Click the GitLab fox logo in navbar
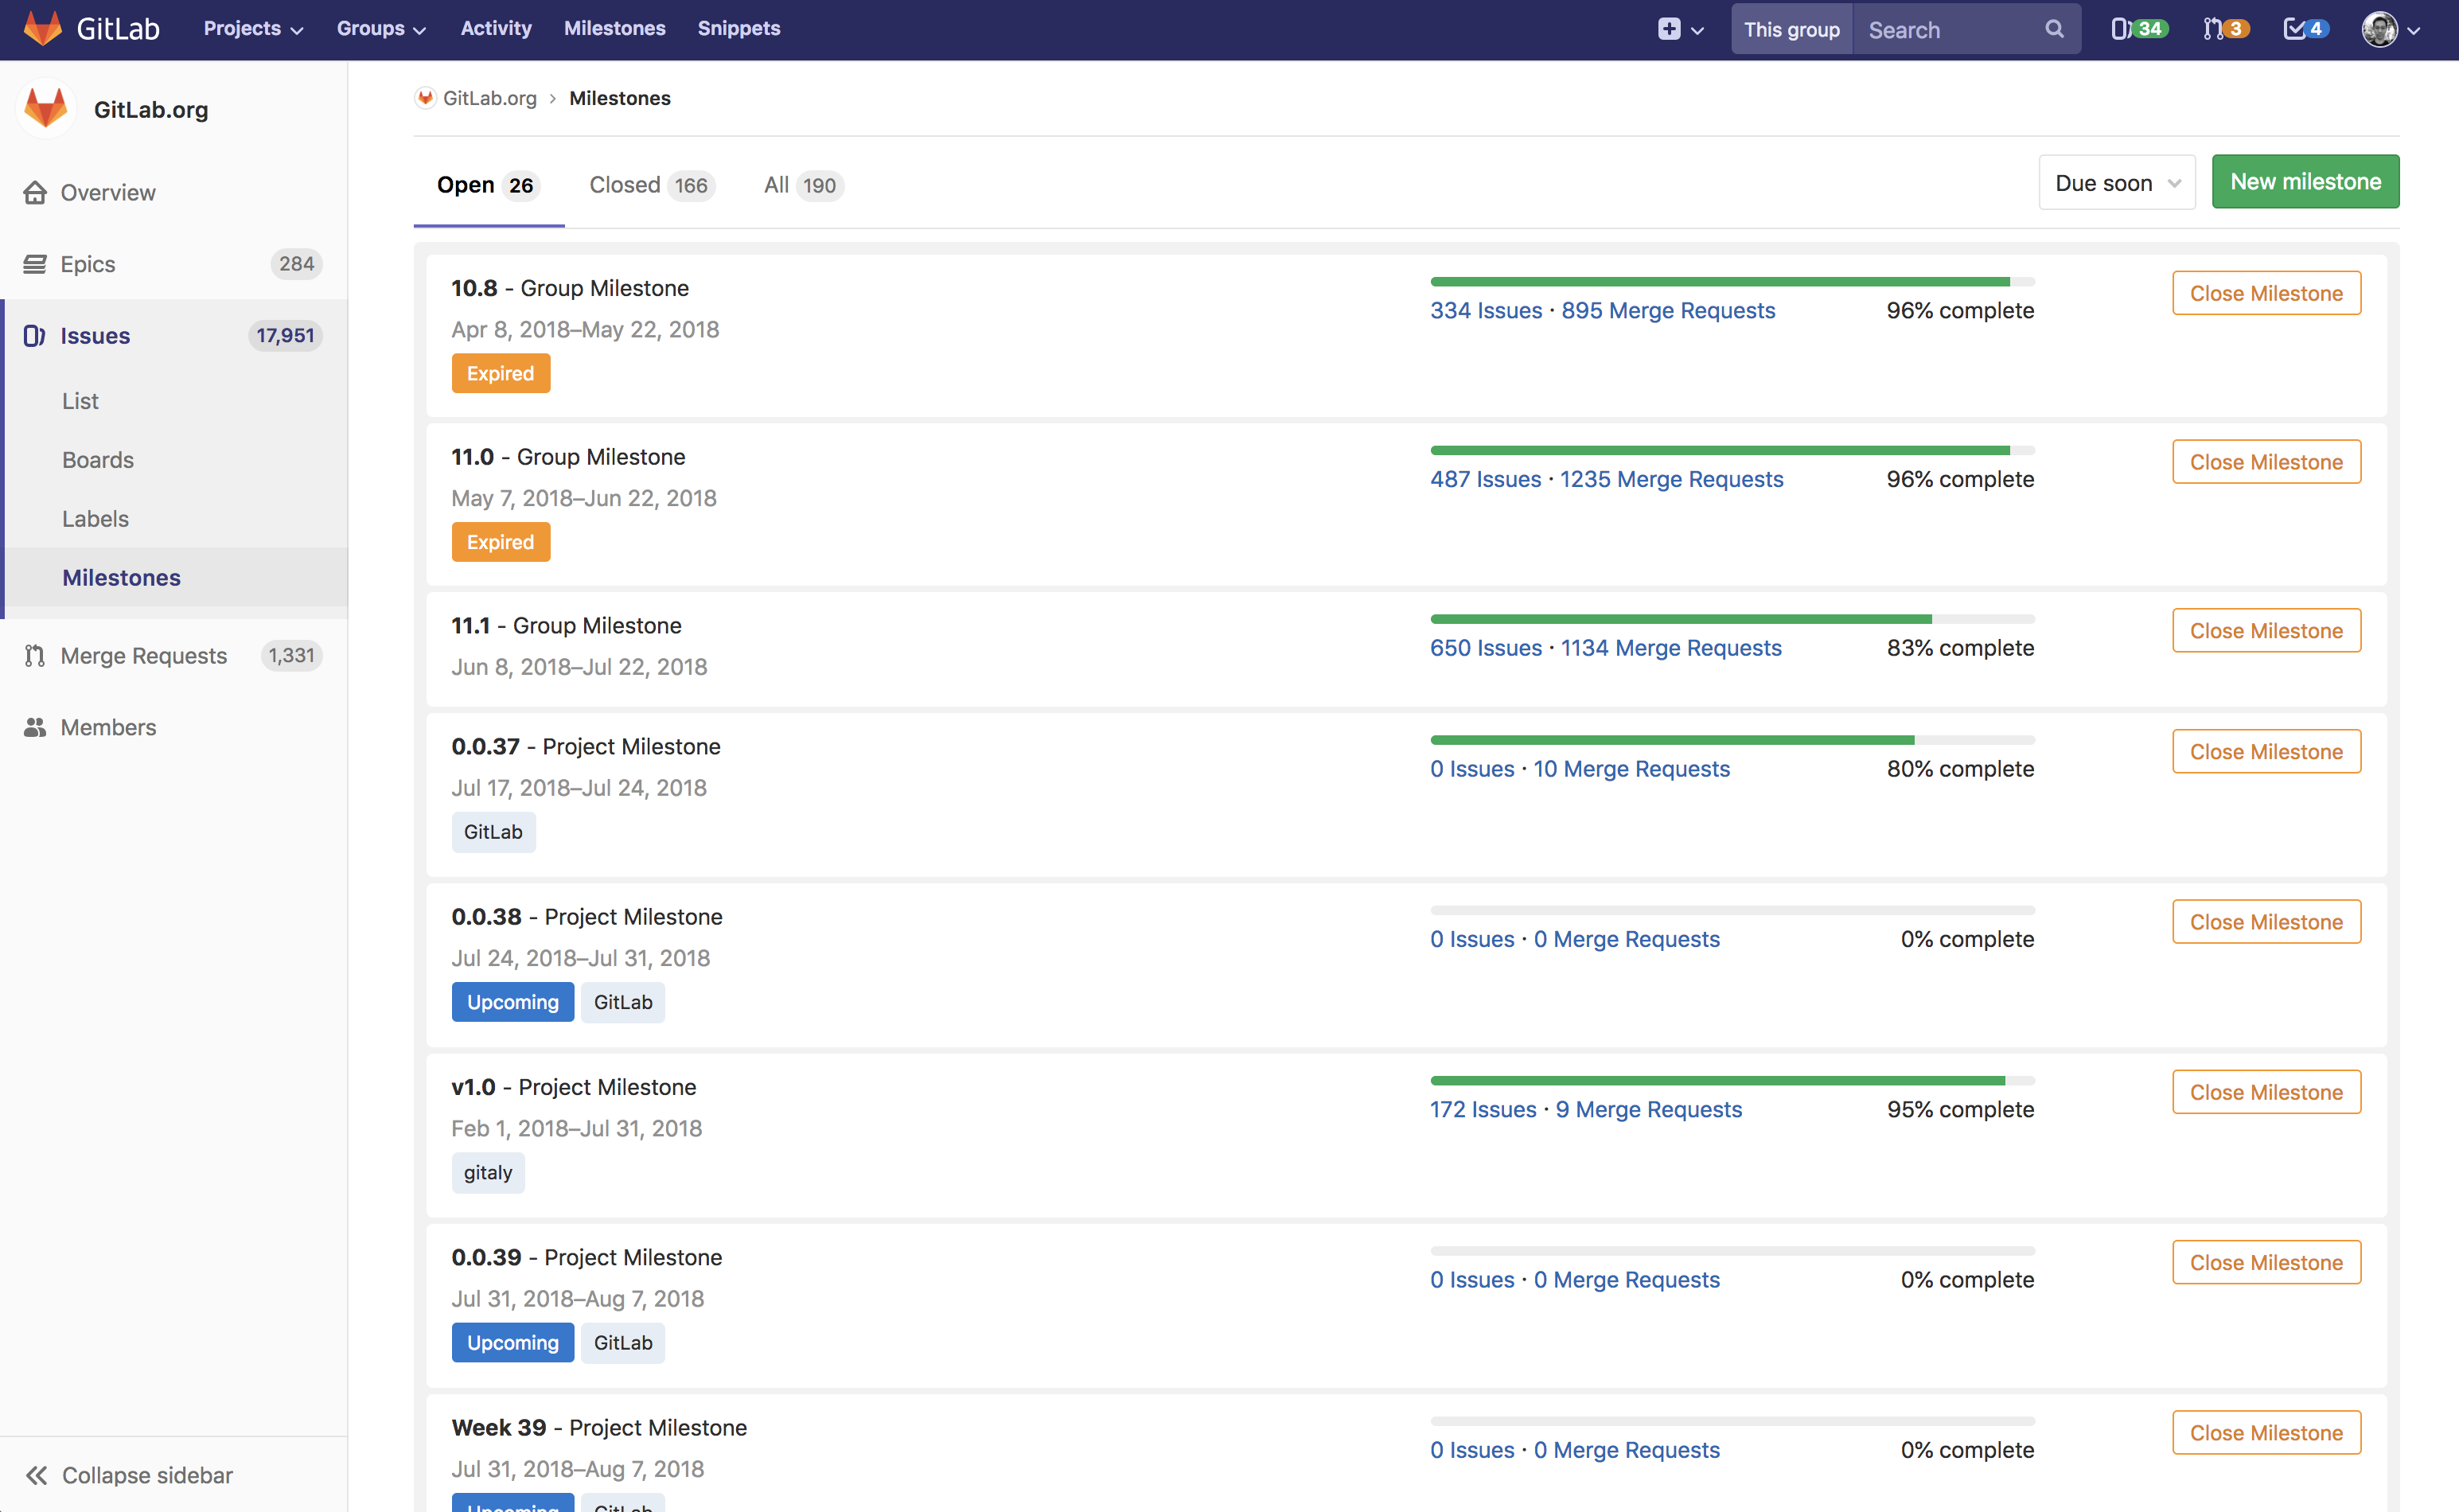Image resolution: width=2459 pixels, height=1512 pixels. point(43,28)
